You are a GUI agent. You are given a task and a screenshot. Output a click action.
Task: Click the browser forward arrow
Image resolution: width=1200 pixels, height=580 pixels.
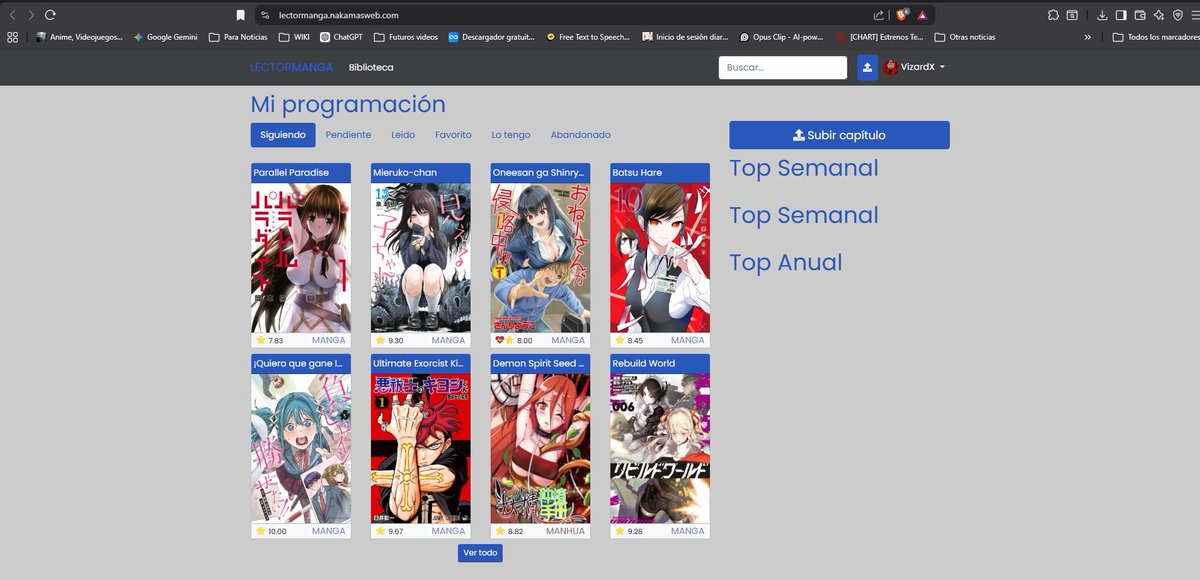coord(31,15)
